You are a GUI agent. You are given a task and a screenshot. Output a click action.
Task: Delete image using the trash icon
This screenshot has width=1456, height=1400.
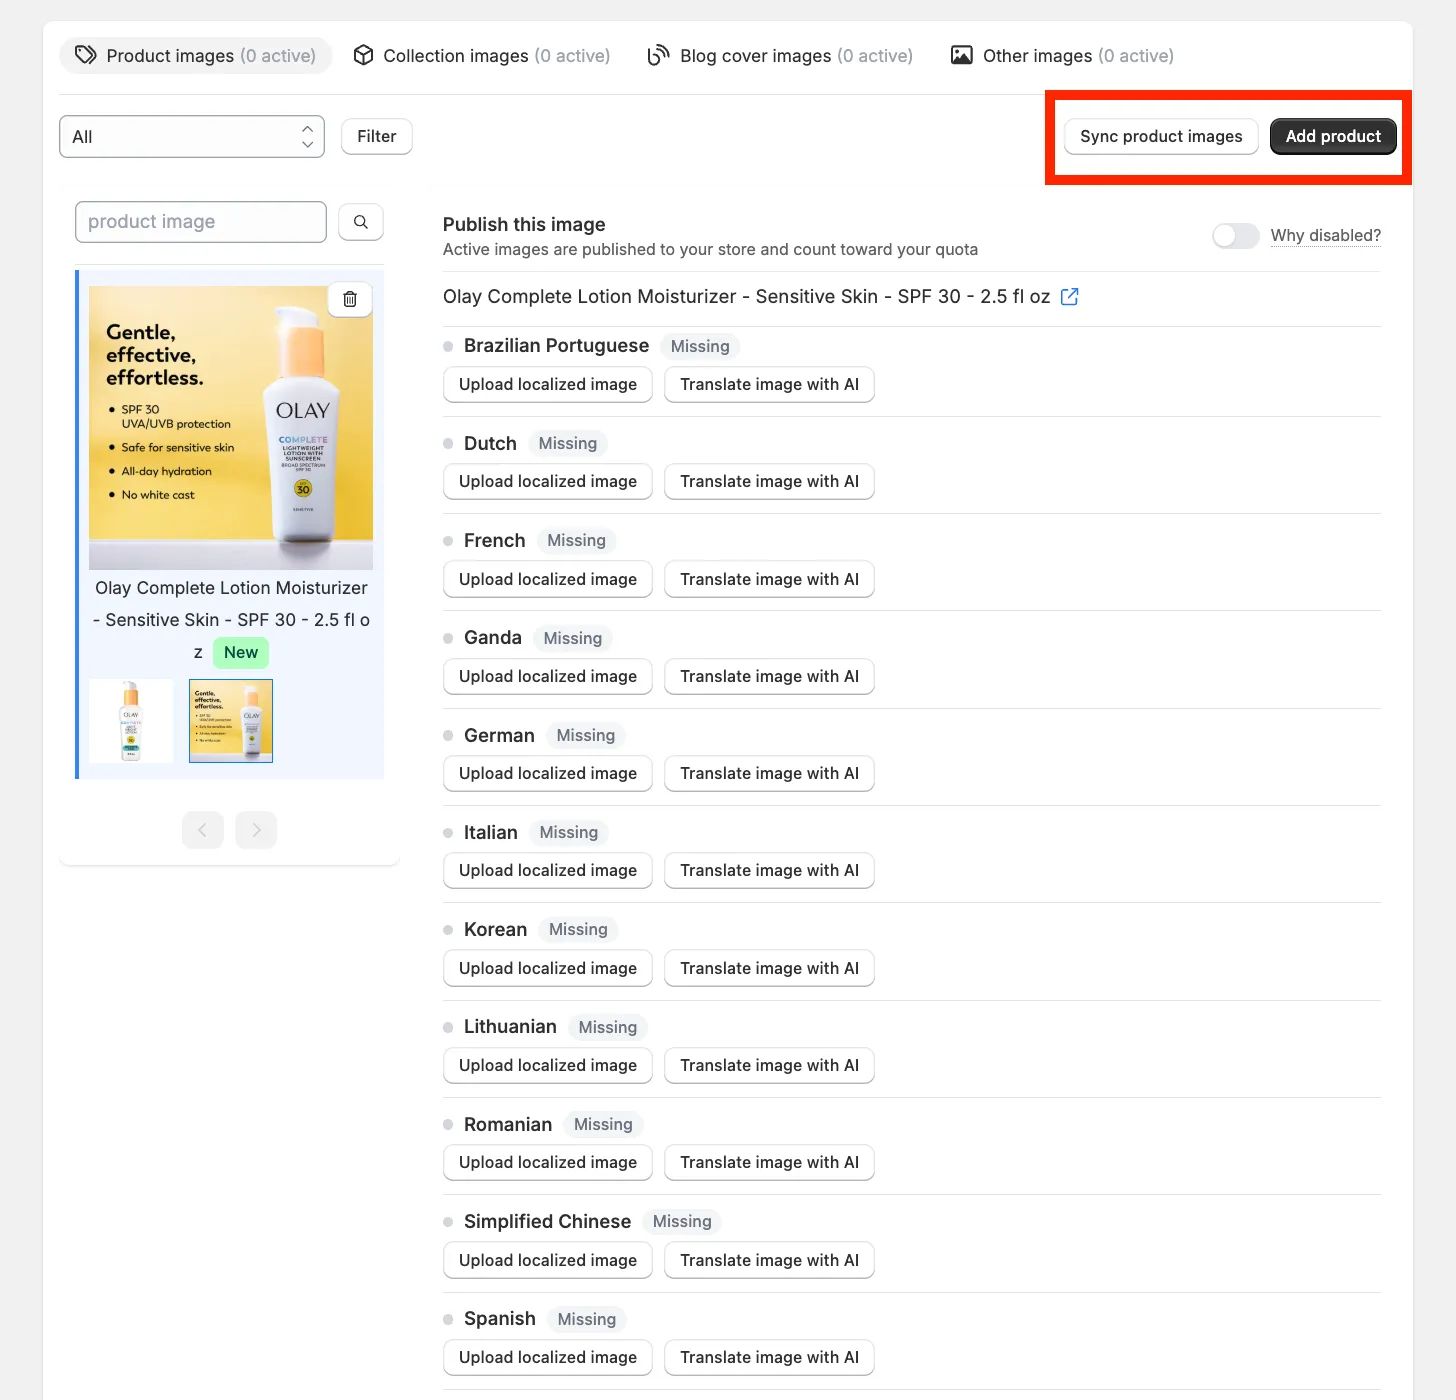(350, 299)
